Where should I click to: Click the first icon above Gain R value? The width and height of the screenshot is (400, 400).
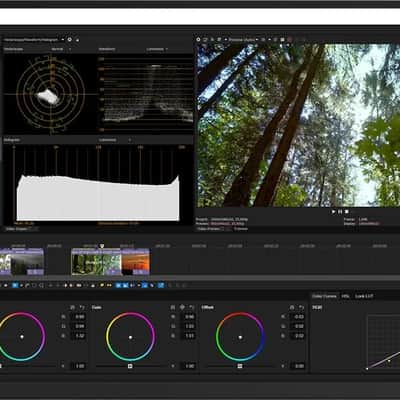click(173, 307)
